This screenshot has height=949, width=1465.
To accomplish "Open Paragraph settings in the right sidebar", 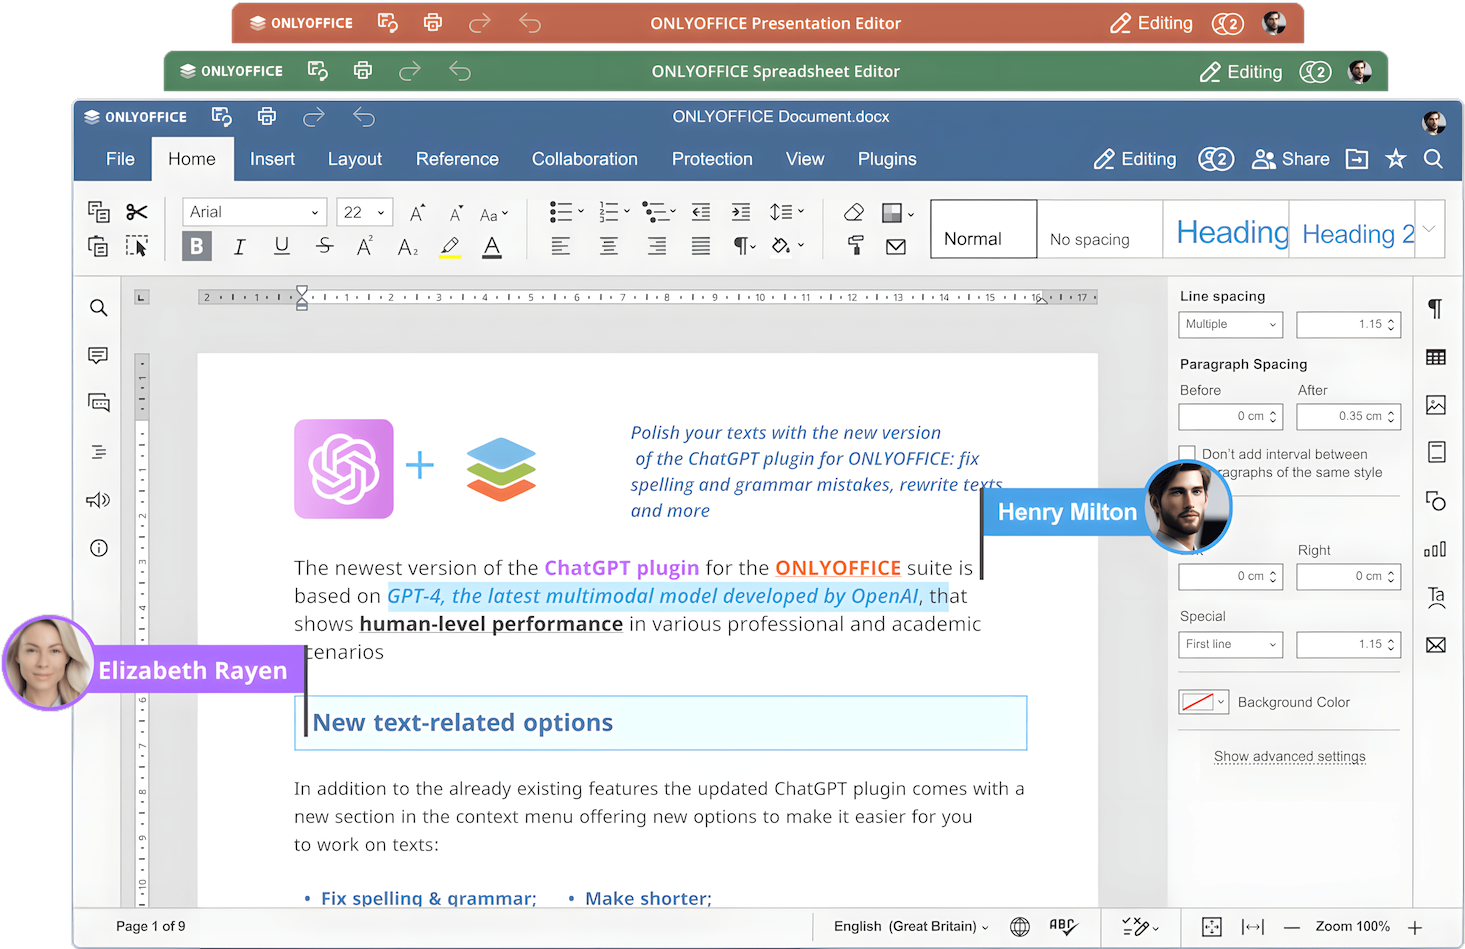I will point(1435,309).
